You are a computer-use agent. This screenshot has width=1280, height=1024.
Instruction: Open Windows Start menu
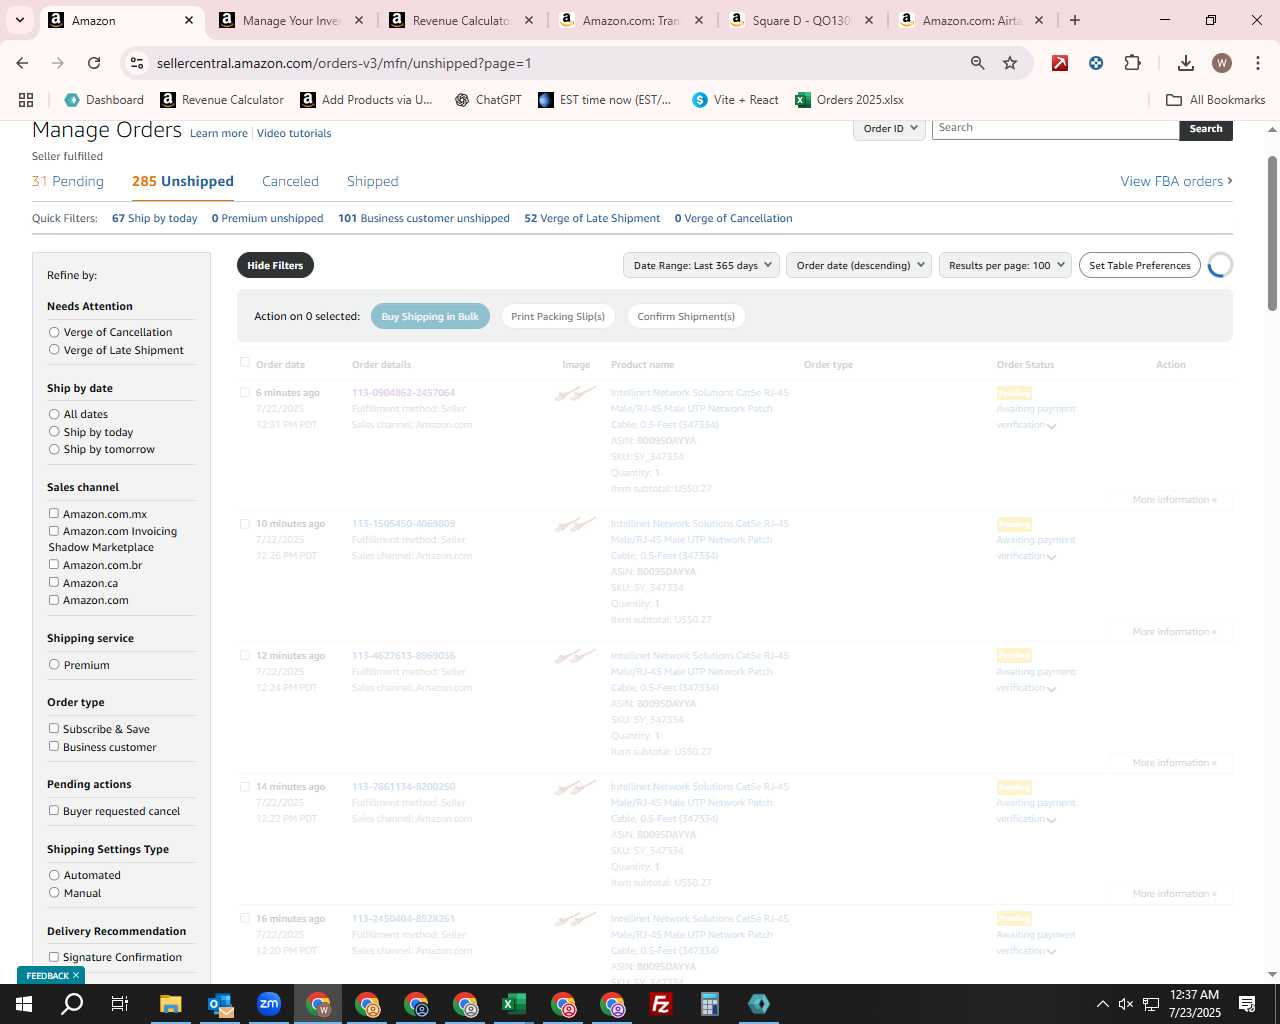point(24,1004)
